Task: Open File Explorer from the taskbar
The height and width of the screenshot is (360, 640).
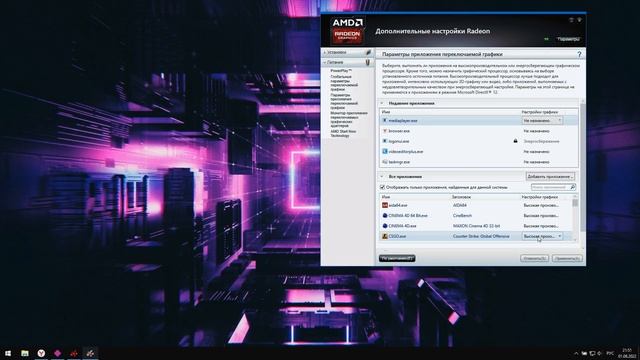Action: point(25,353)
